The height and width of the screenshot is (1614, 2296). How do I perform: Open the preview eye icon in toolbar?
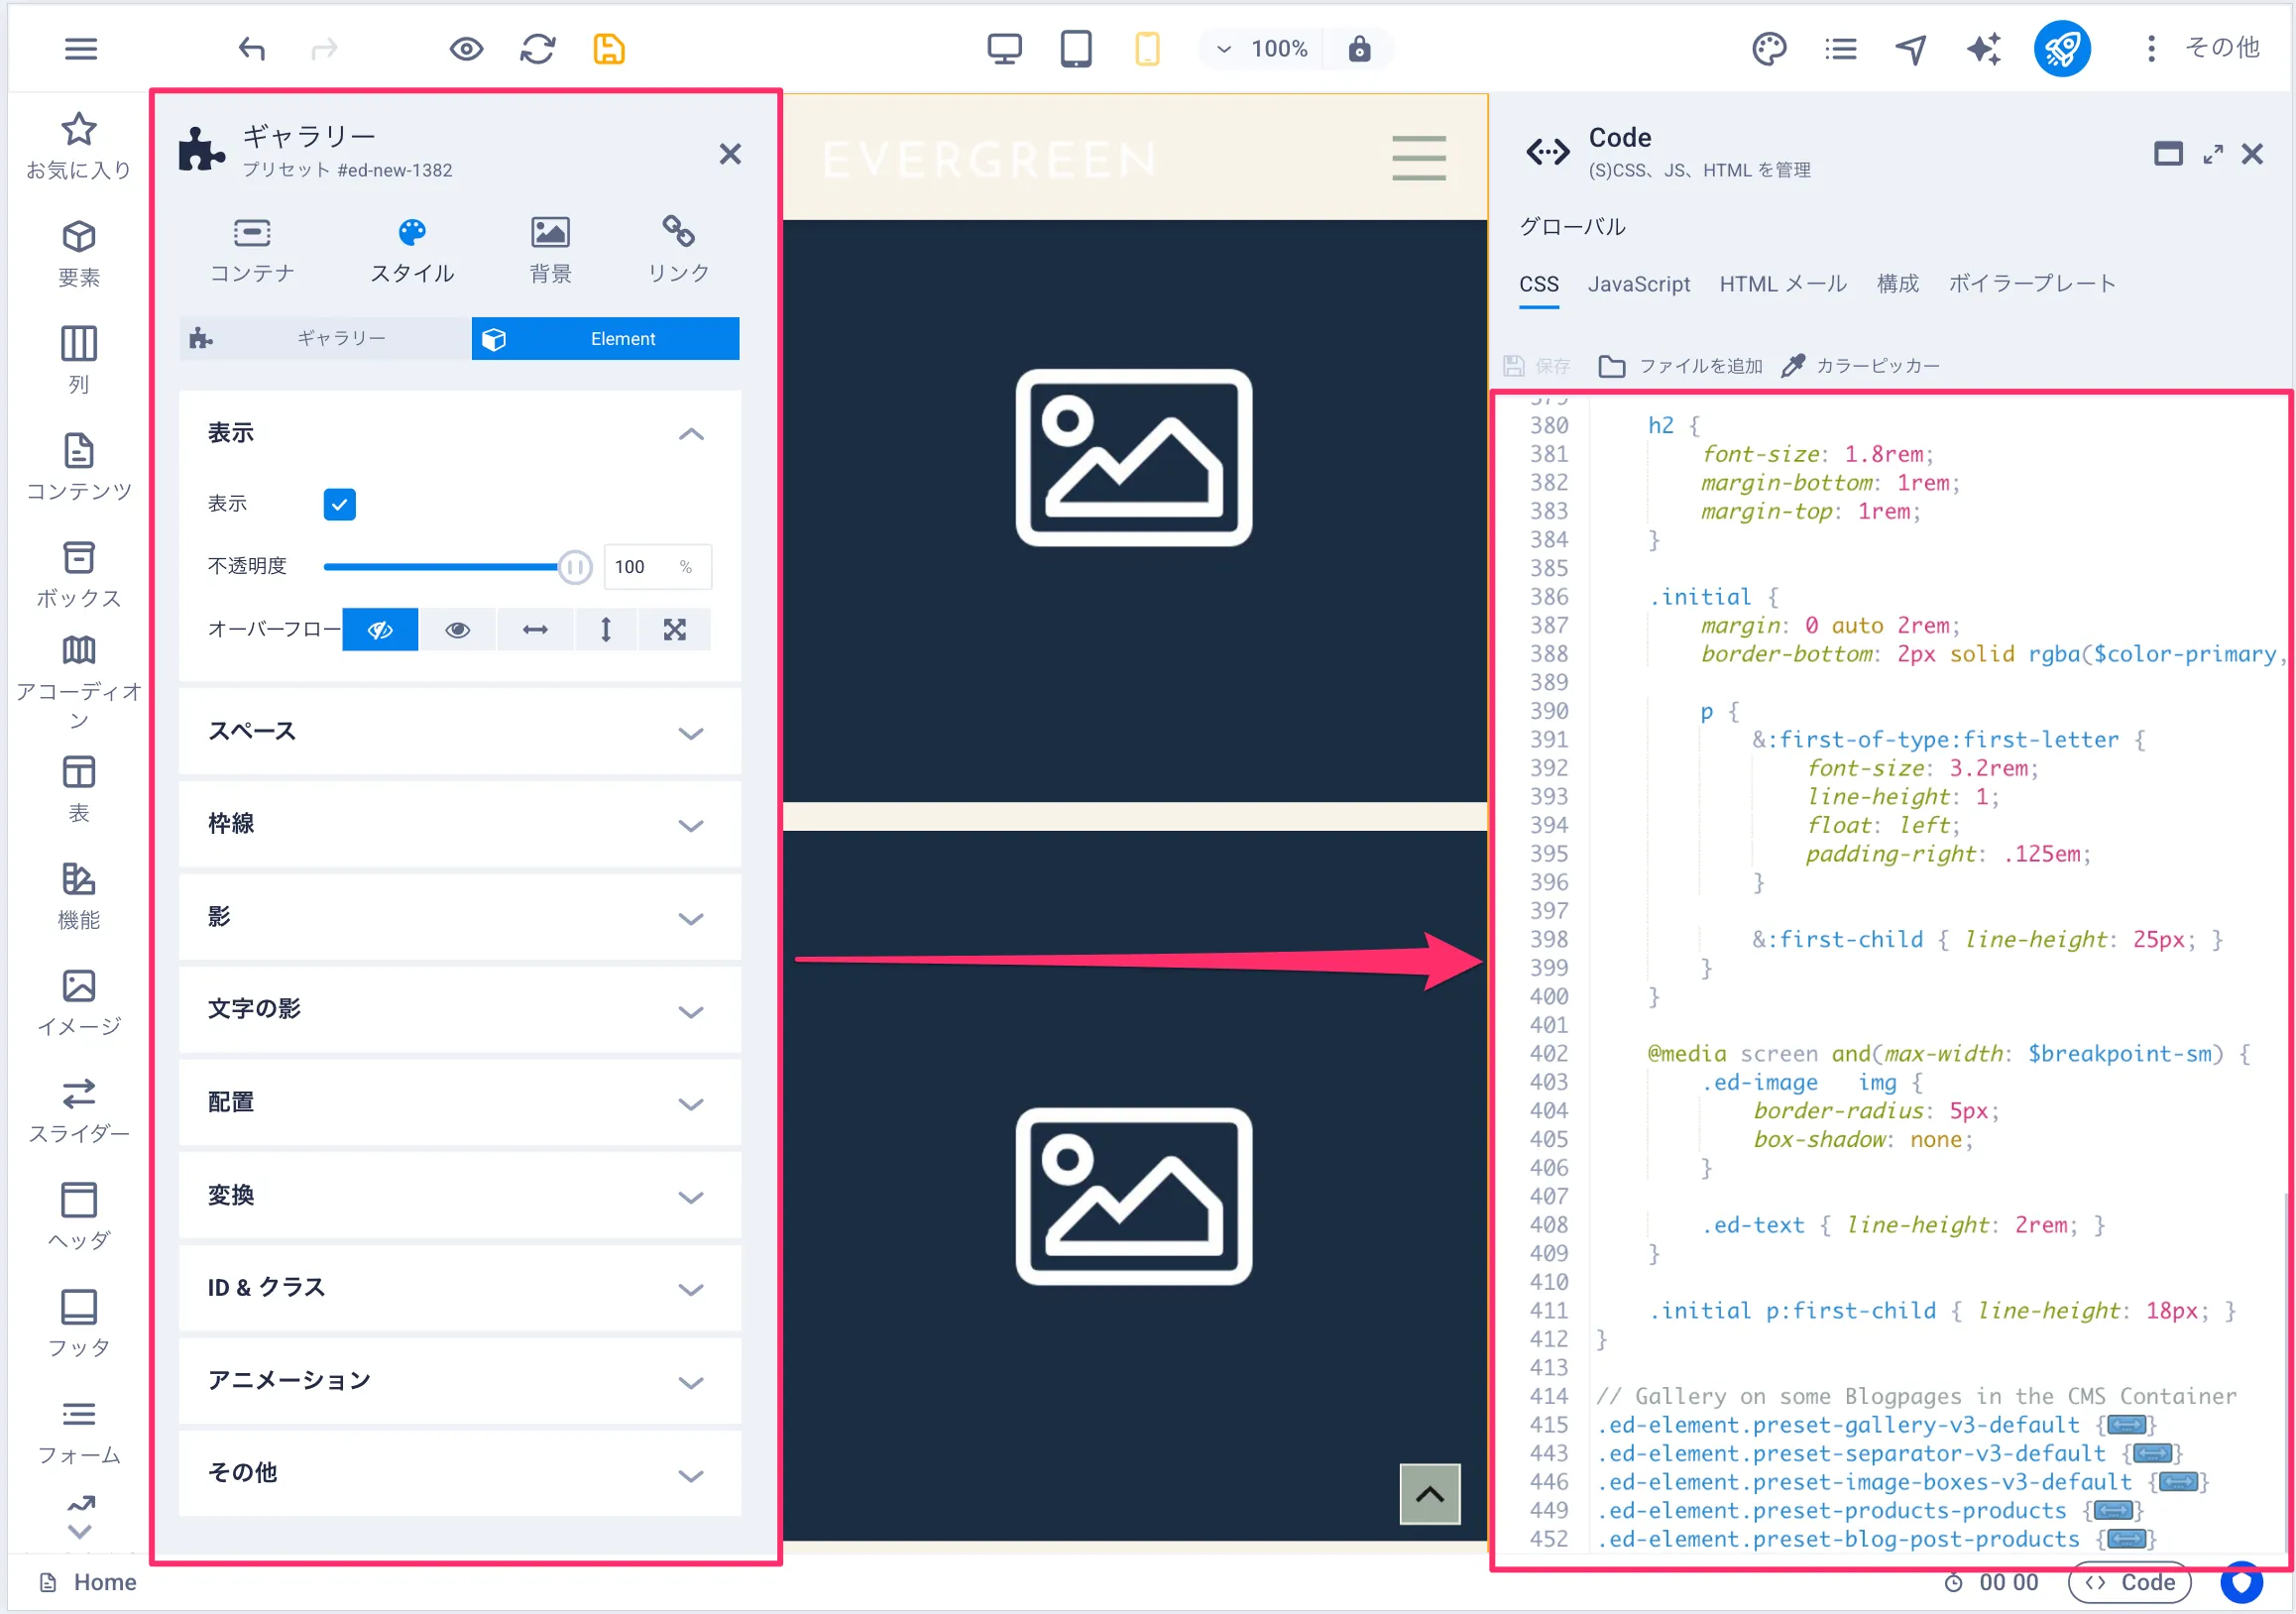click(x=466, y=49)
